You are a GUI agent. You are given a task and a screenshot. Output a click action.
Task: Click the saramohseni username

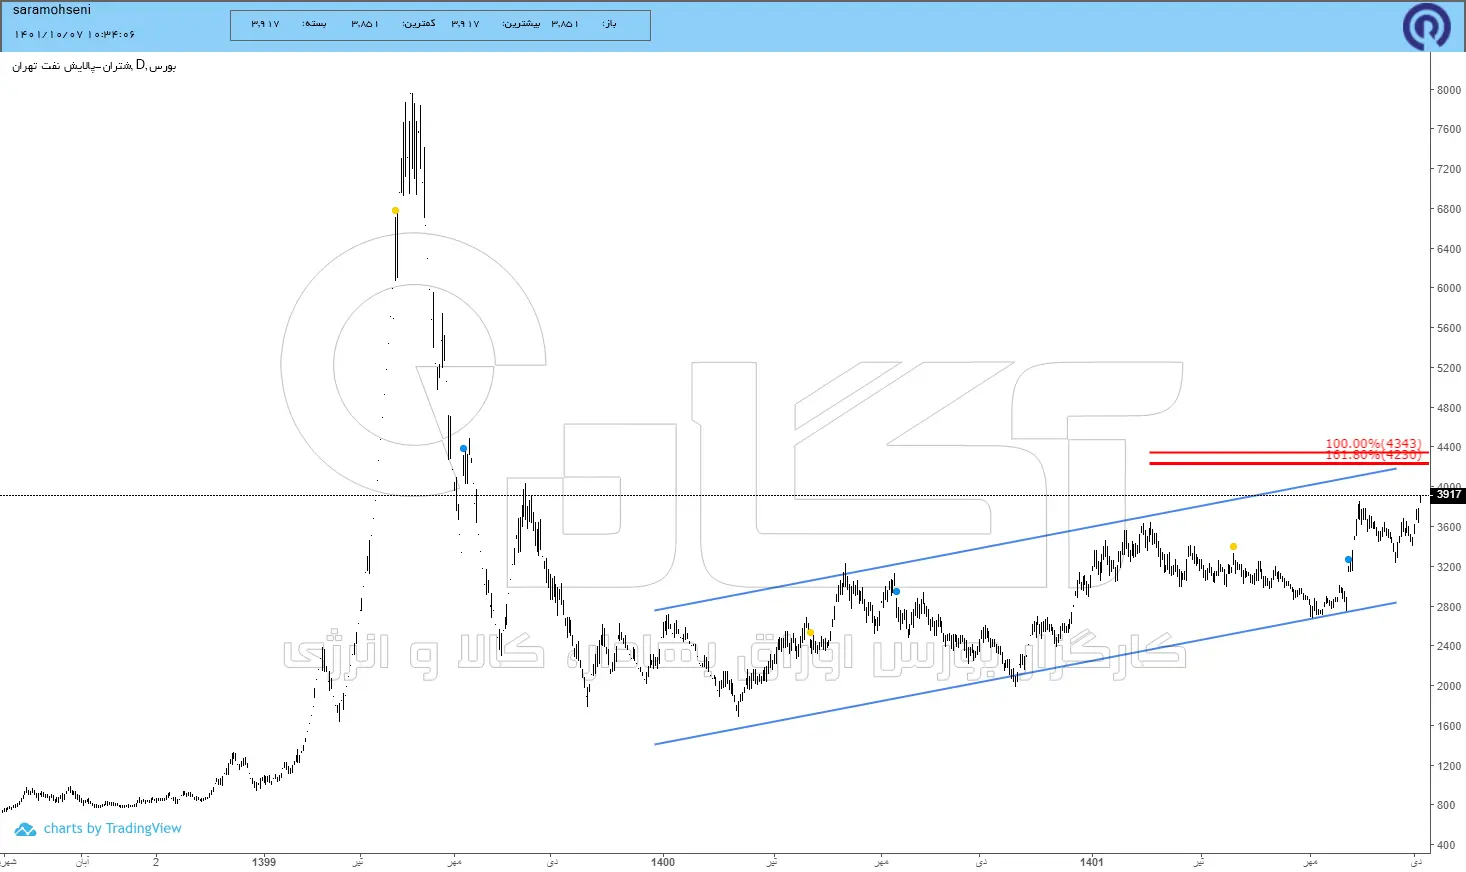point(51,10)
